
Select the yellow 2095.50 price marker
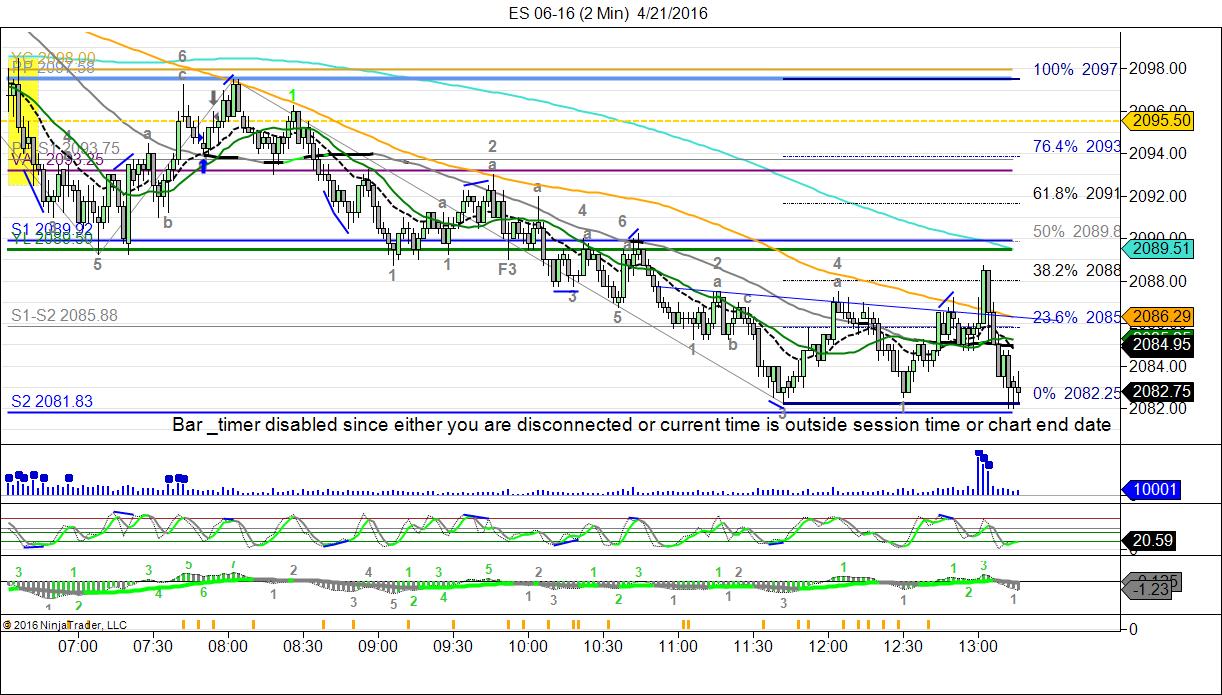click(1156, 120)
